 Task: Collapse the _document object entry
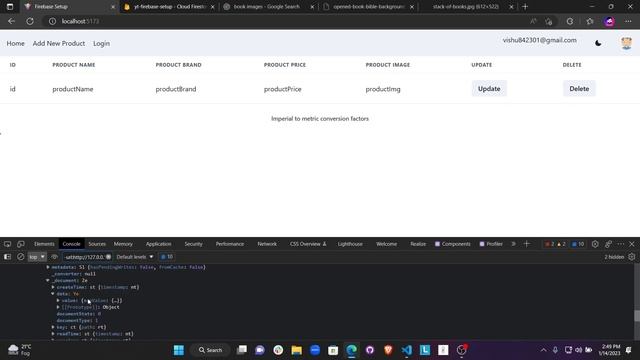click(48, 280)
